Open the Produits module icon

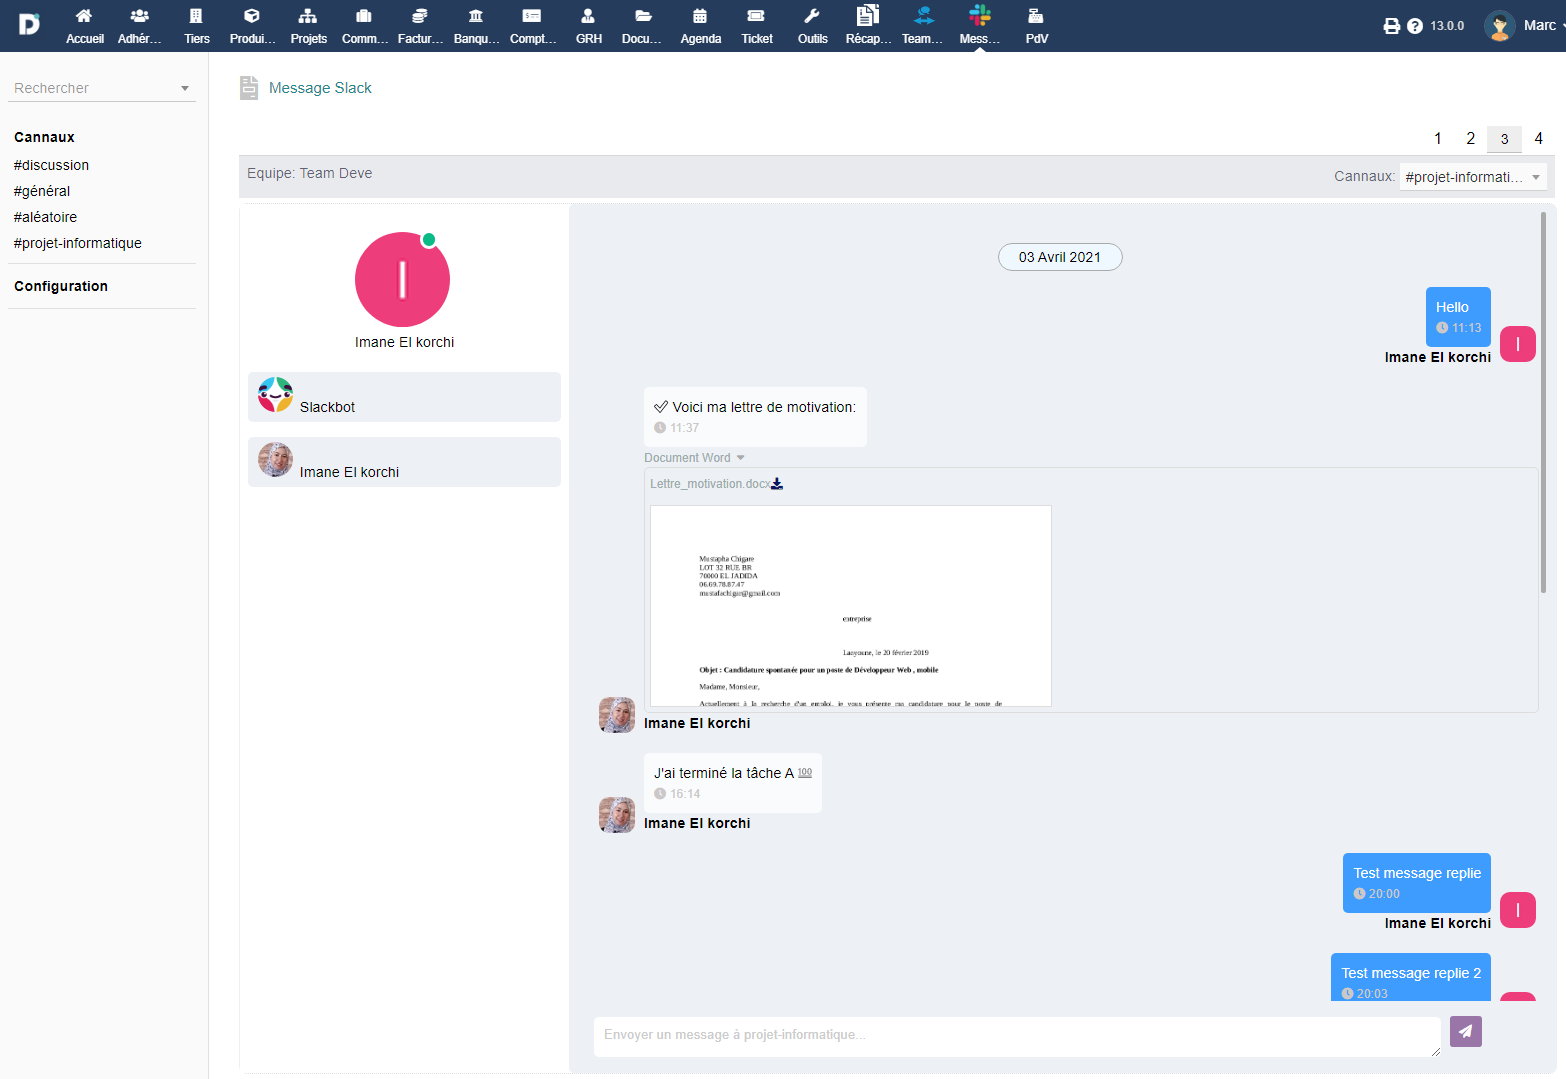click(252, 16)
